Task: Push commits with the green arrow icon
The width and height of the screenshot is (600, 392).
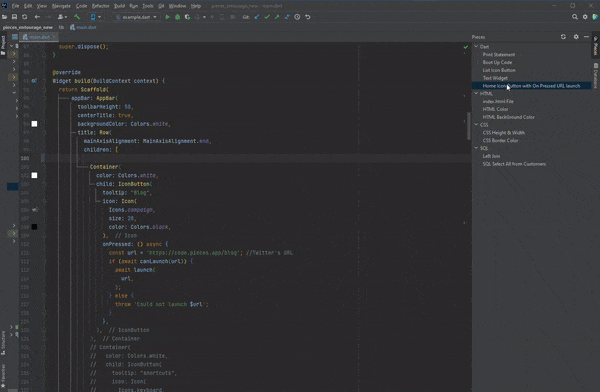Action: pyautogui.click(x=277, y=17)
